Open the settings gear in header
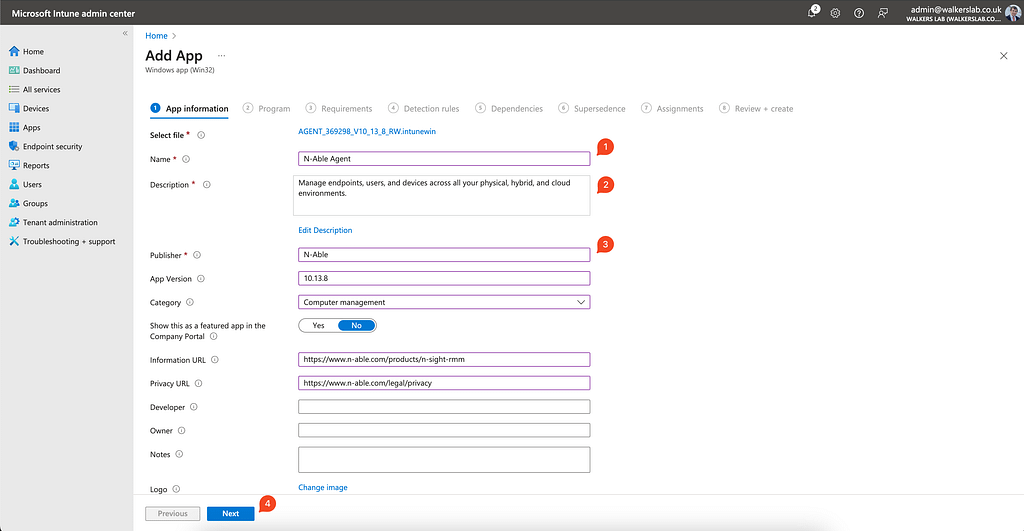The width and height of the screenshot is (1024, 531). 835,13
